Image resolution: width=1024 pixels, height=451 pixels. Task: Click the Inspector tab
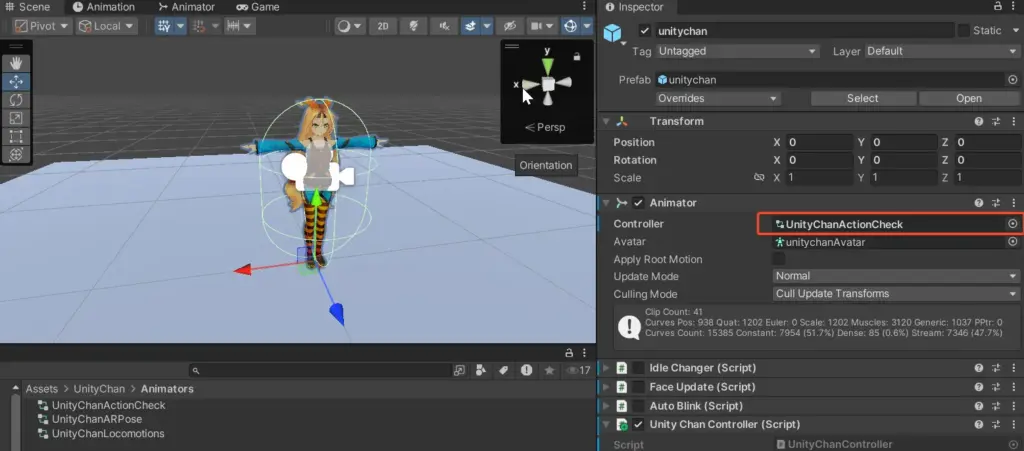[x=635, y=7]
